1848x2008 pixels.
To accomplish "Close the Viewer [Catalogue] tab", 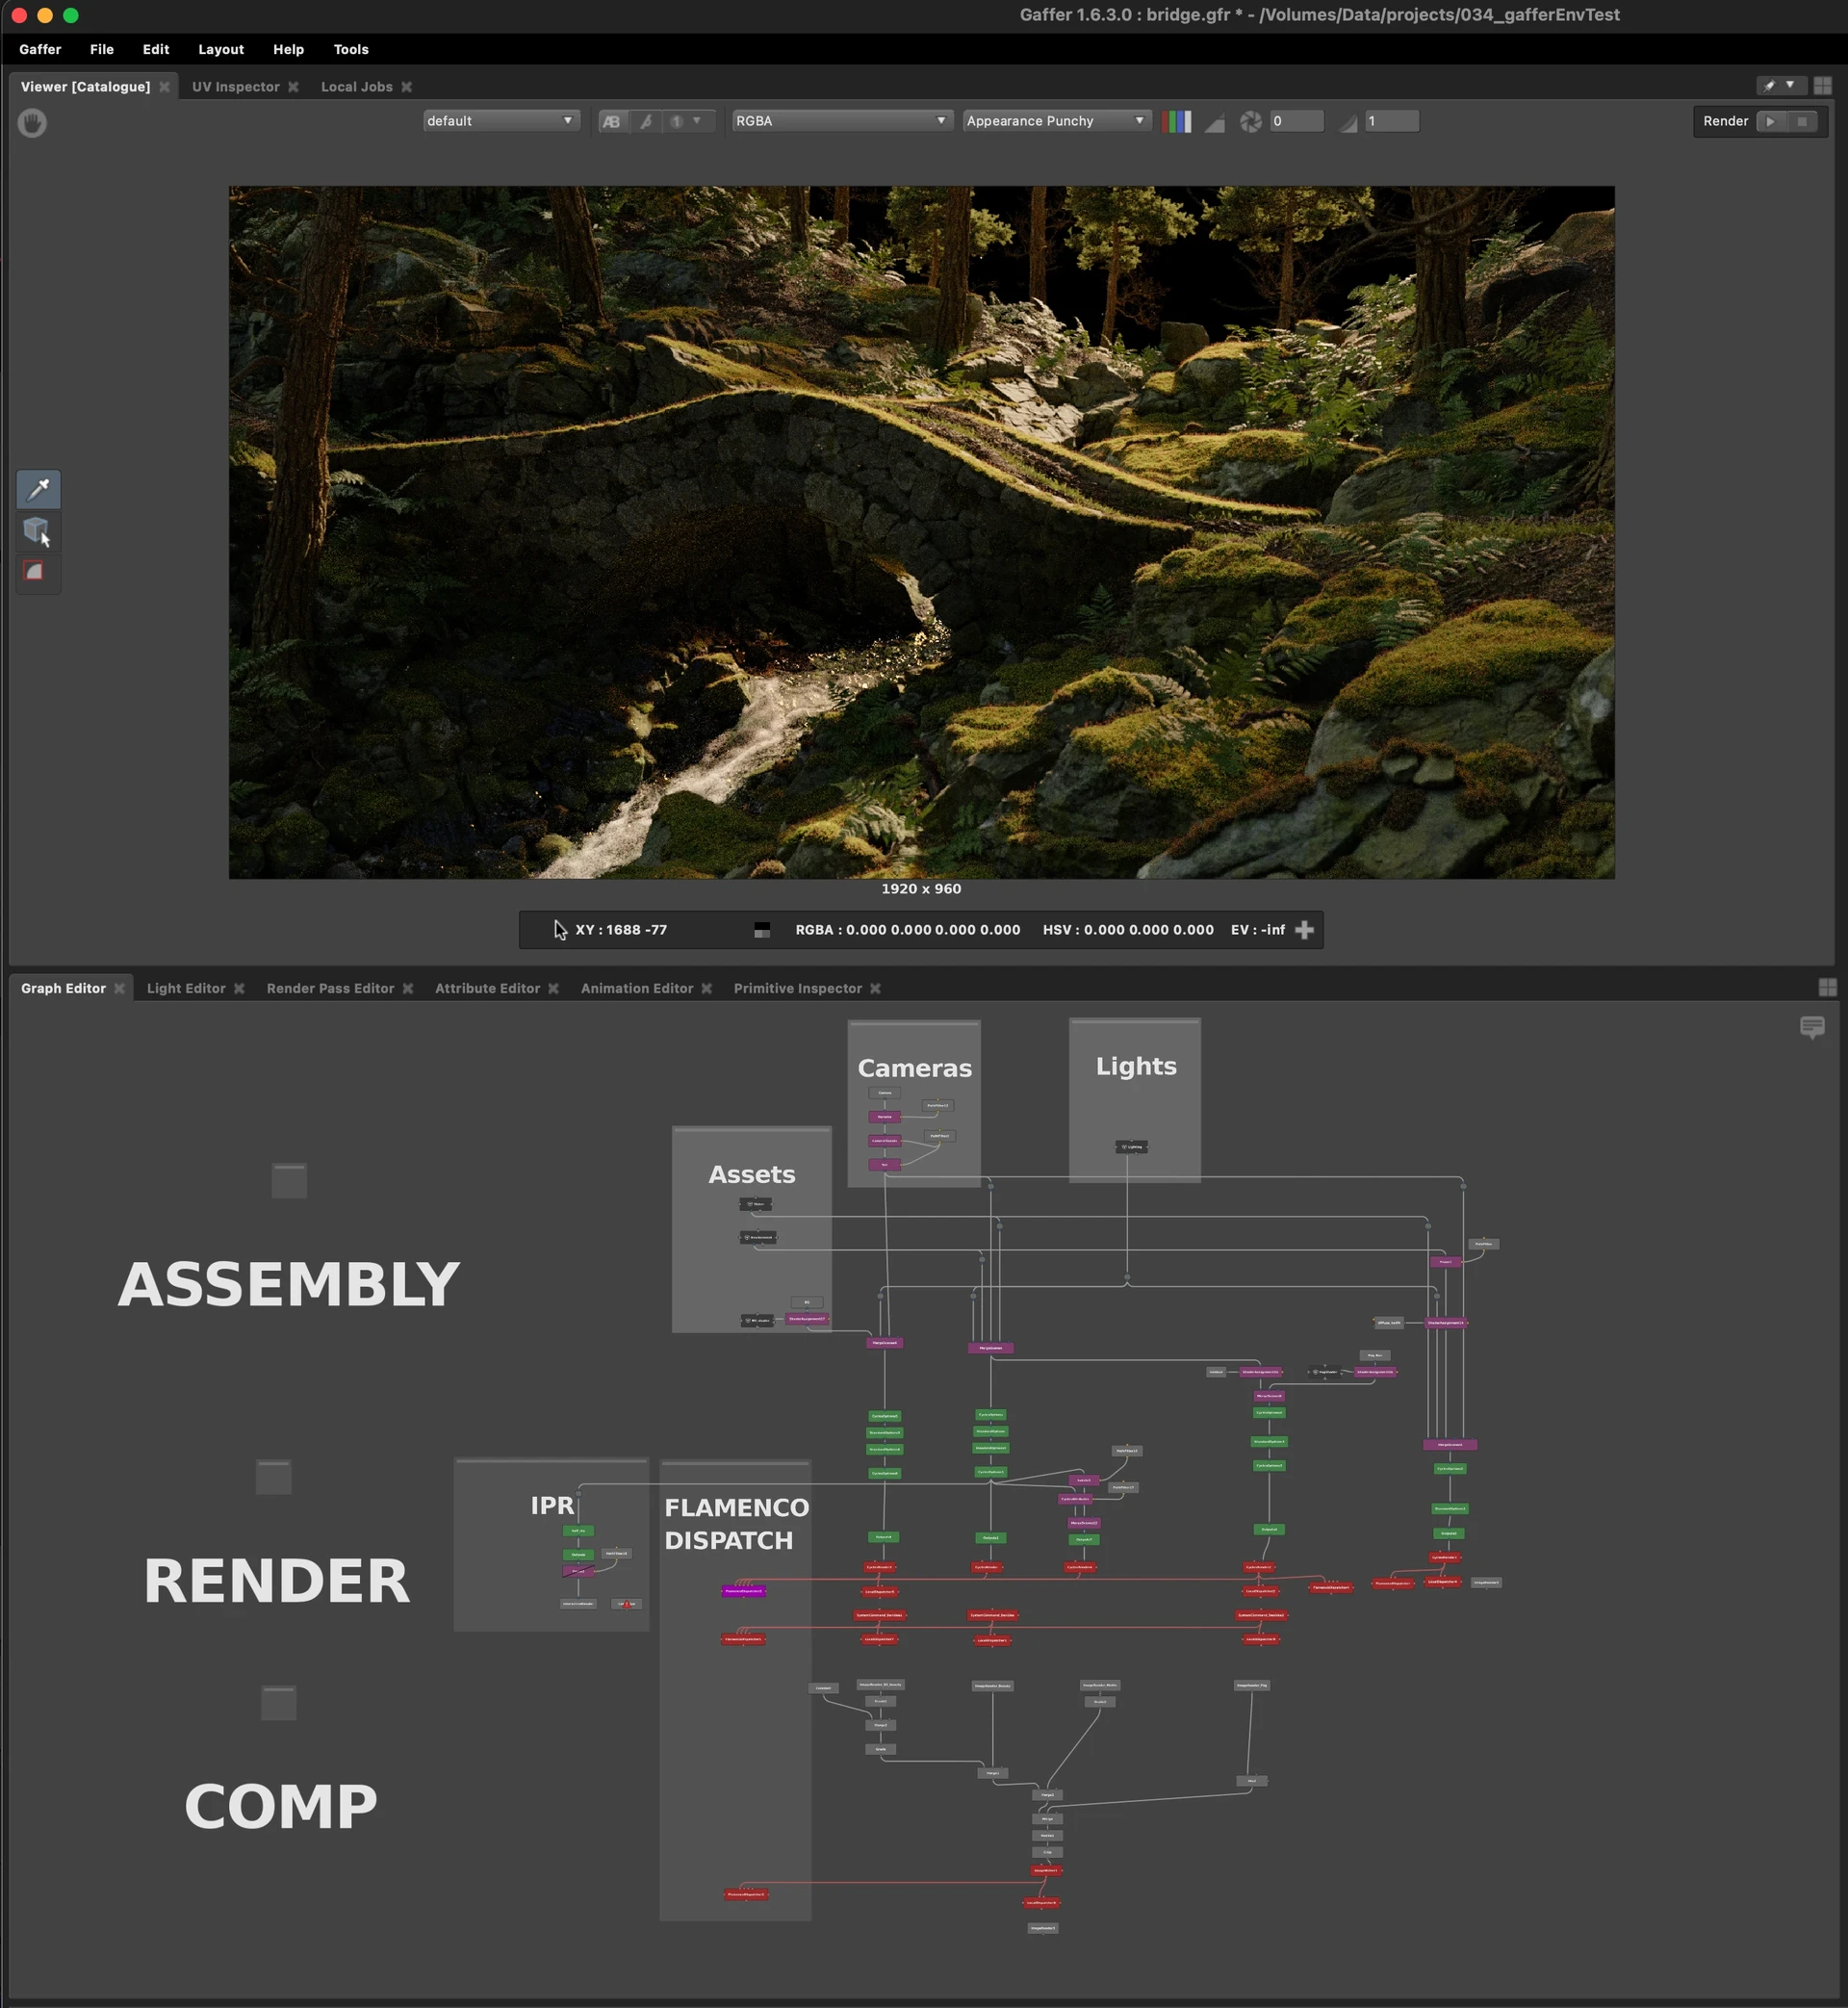I will (x=164, y=87).
